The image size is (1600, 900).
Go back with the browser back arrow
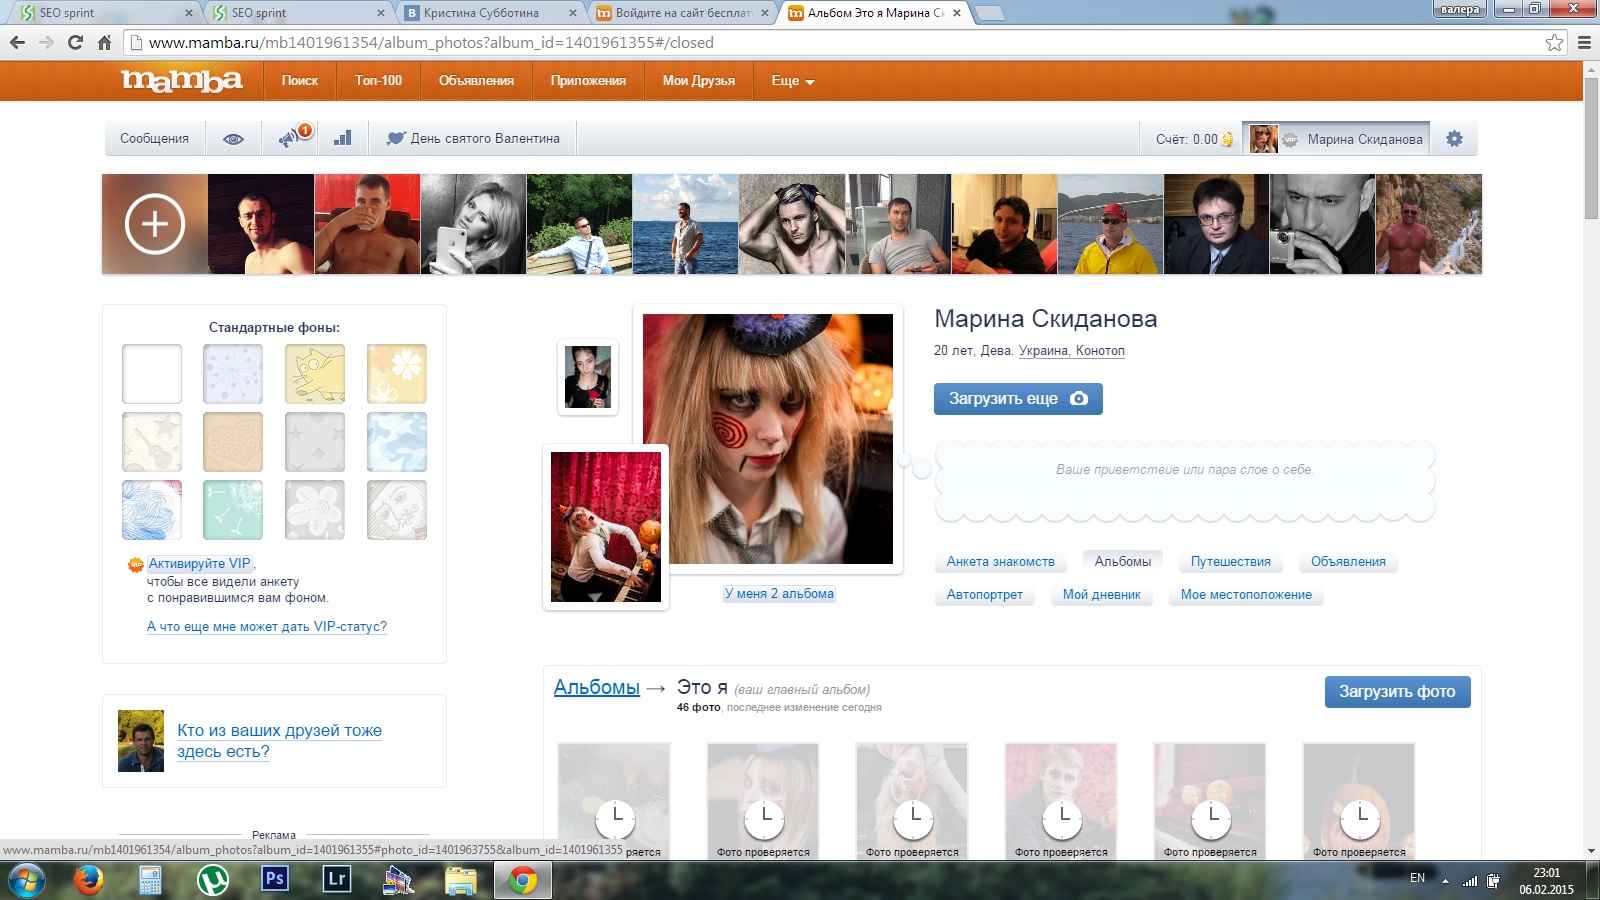(x=17, y=42)
